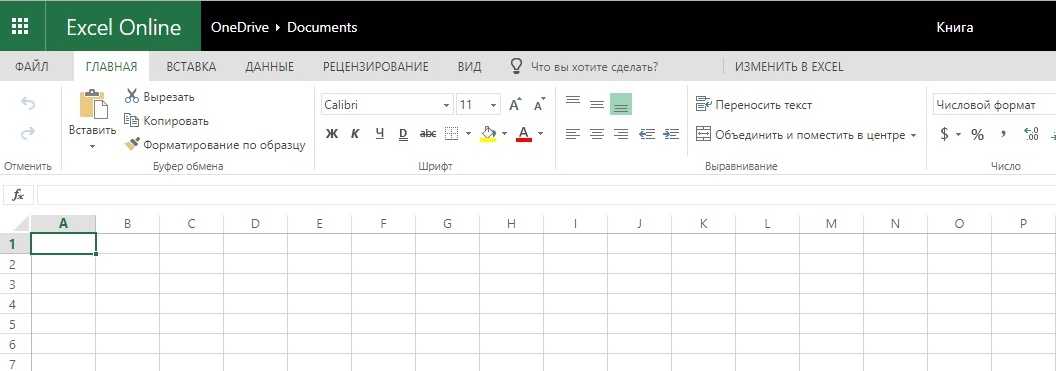Click the fx insert function icon
Image resolution: width=1056 pixels, height=371 pixels.
coord(19,195)
